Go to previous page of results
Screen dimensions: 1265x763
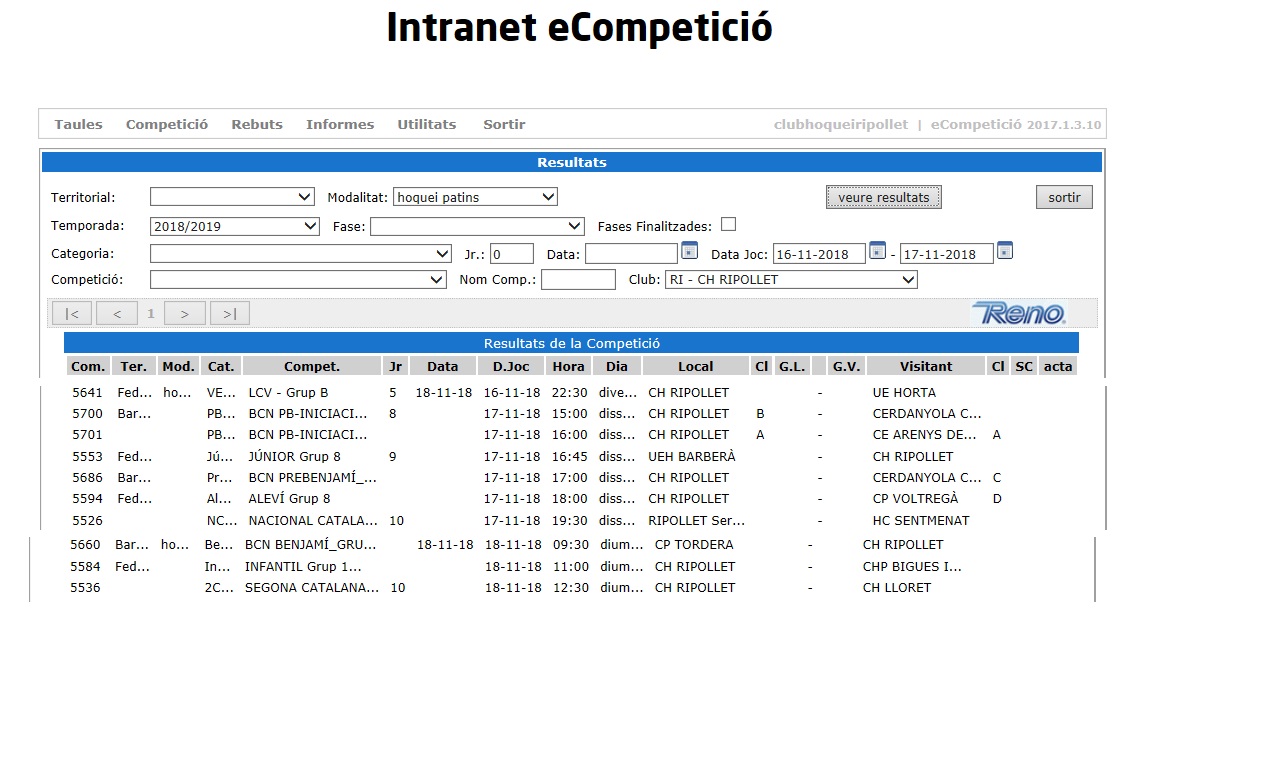coord(117,313)
